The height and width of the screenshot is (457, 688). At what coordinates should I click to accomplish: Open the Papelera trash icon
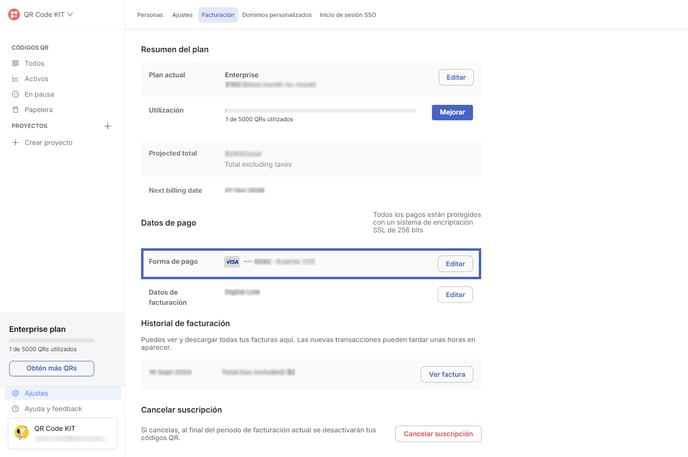(15, 109)
